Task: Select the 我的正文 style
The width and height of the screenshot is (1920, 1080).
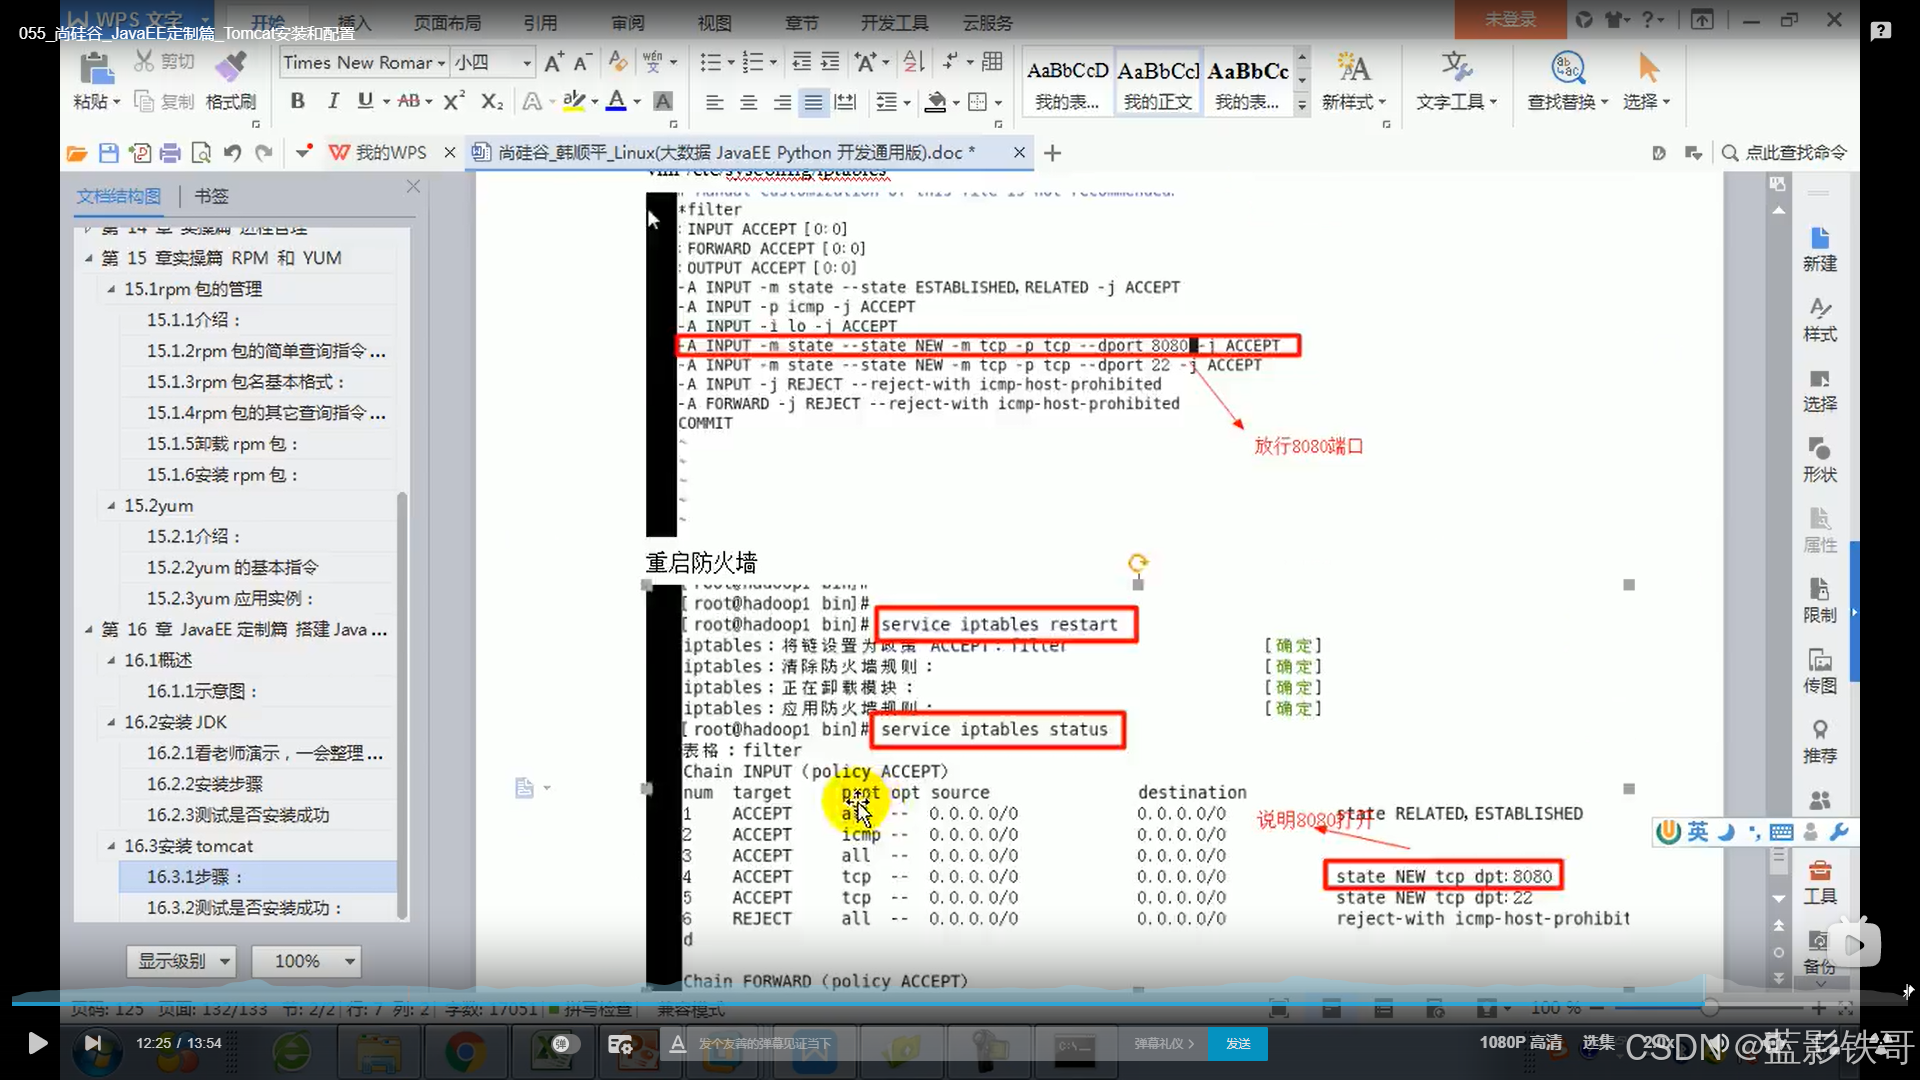Action: tap(1158, 82)
